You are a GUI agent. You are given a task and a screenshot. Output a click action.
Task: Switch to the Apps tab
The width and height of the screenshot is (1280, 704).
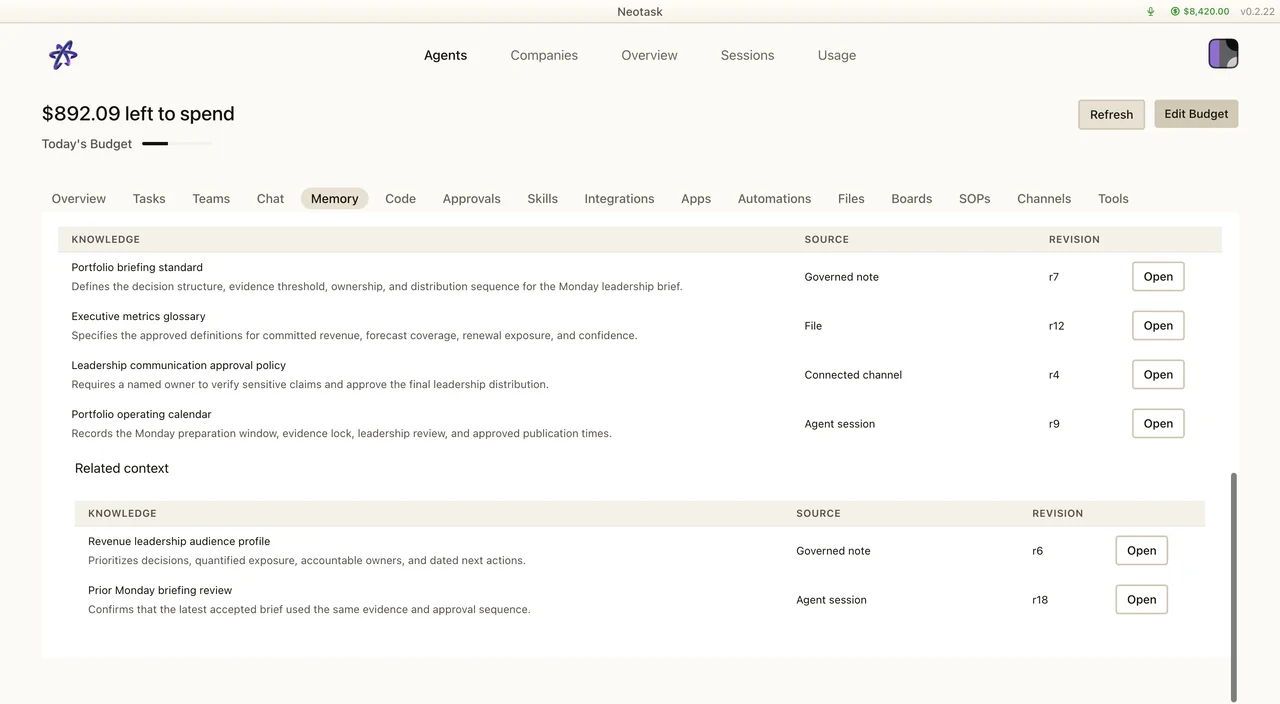tap(696, 198)
